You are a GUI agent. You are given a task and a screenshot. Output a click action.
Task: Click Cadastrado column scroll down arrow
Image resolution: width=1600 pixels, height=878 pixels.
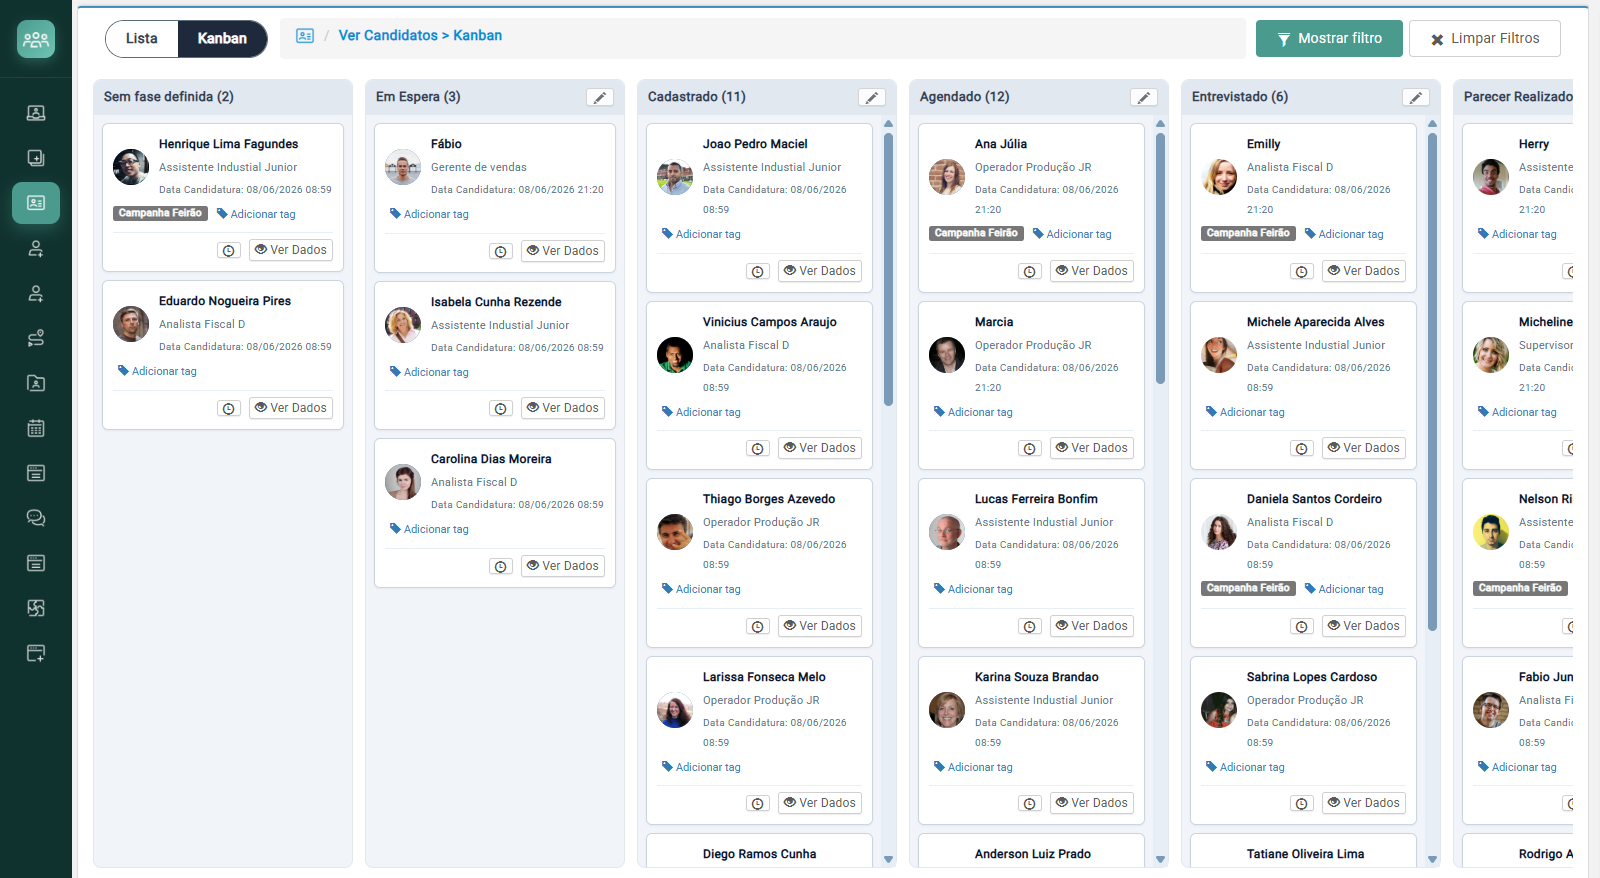[x=888, y=859]
